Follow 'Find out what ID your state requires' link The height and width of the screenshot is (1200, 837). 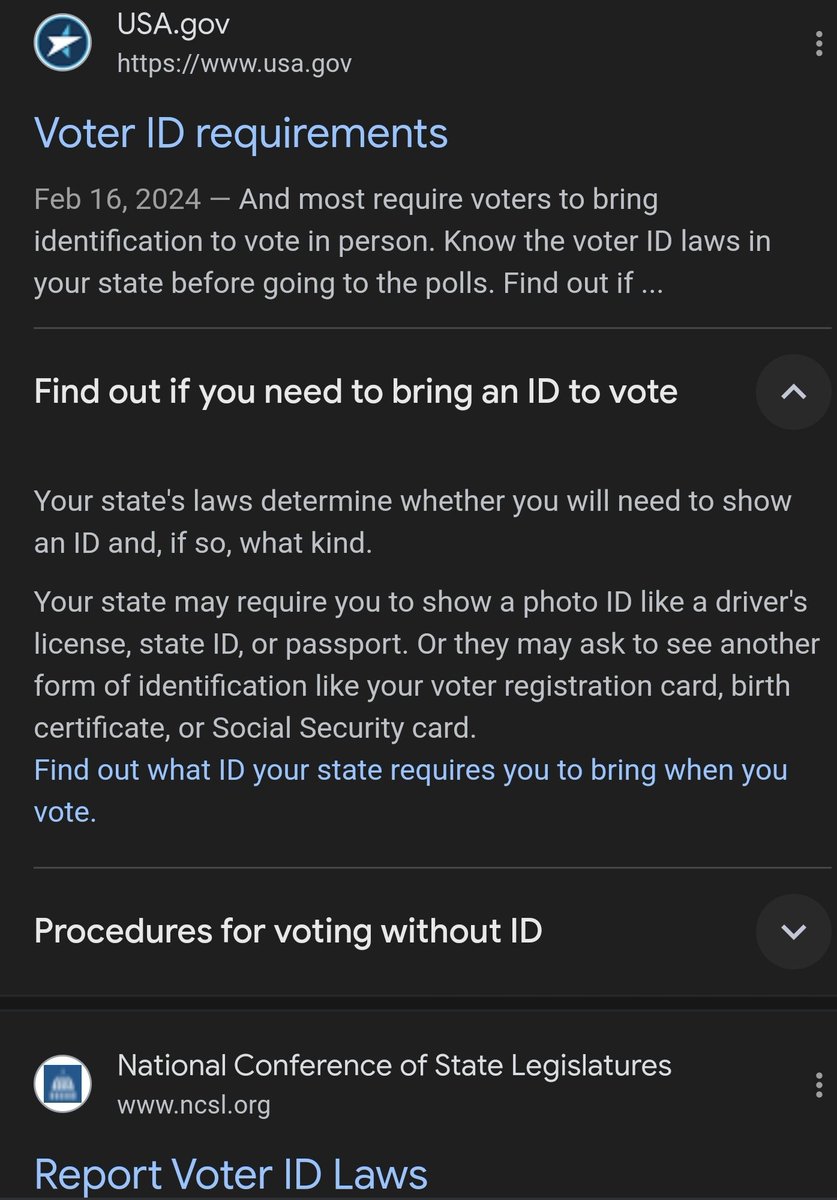point(410,771)
